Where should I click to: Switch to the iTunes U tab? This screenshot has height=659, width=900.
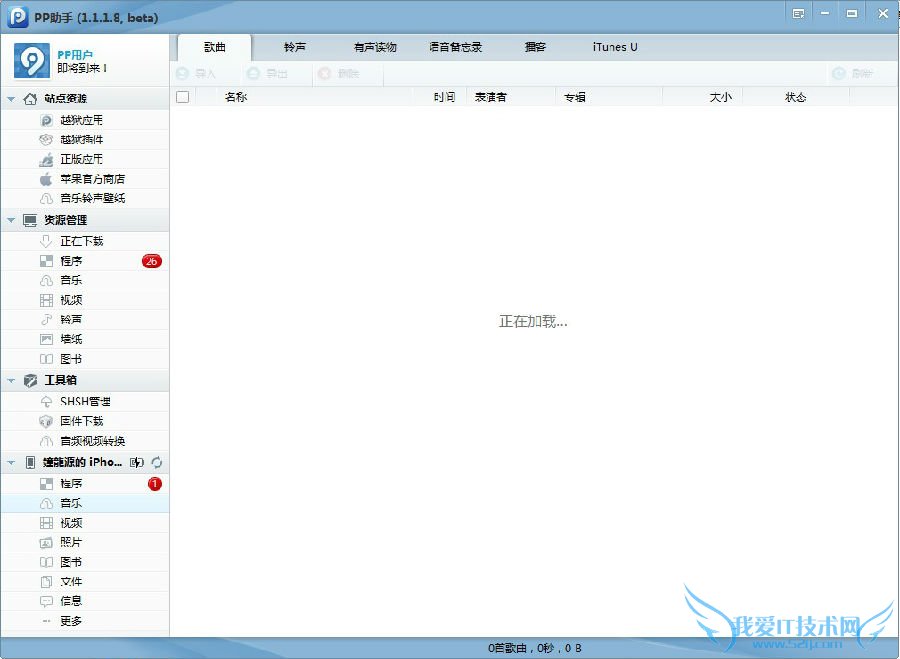click(615, 47)
